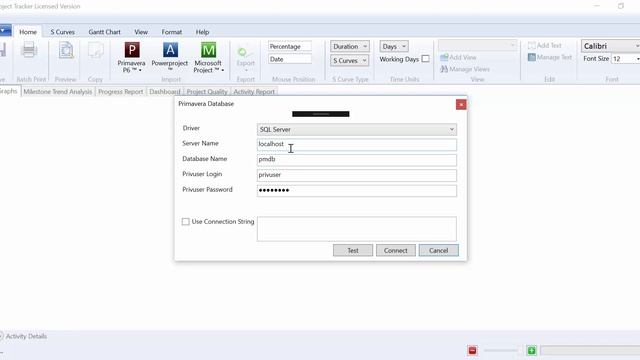
Task: Open the Microsoft Project import icon
Action: tap(208, 50)
